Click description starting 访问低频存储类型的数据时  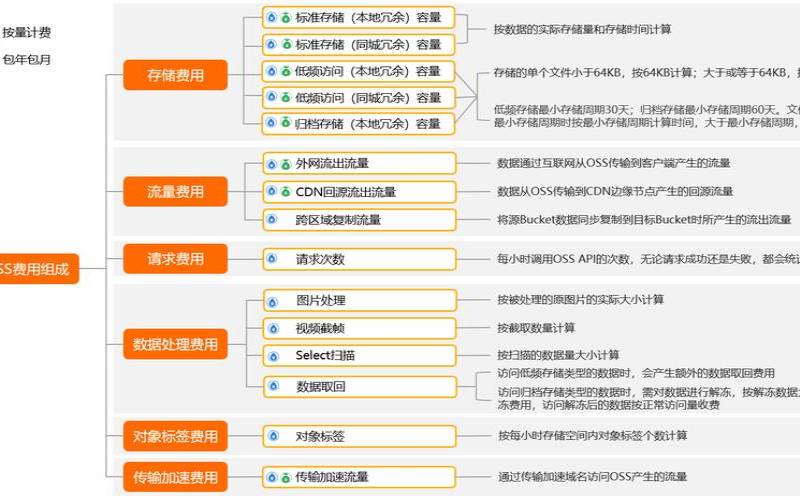coord(636,373)
